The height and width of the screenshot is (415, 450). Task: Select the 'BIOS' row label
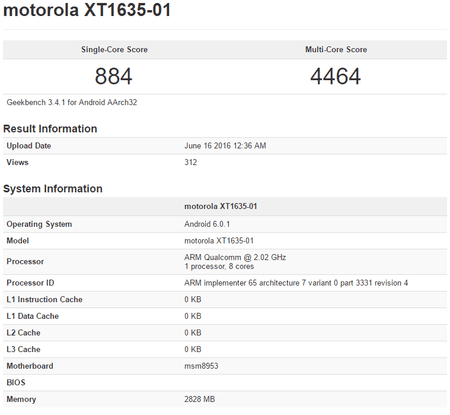pos(16,382)
